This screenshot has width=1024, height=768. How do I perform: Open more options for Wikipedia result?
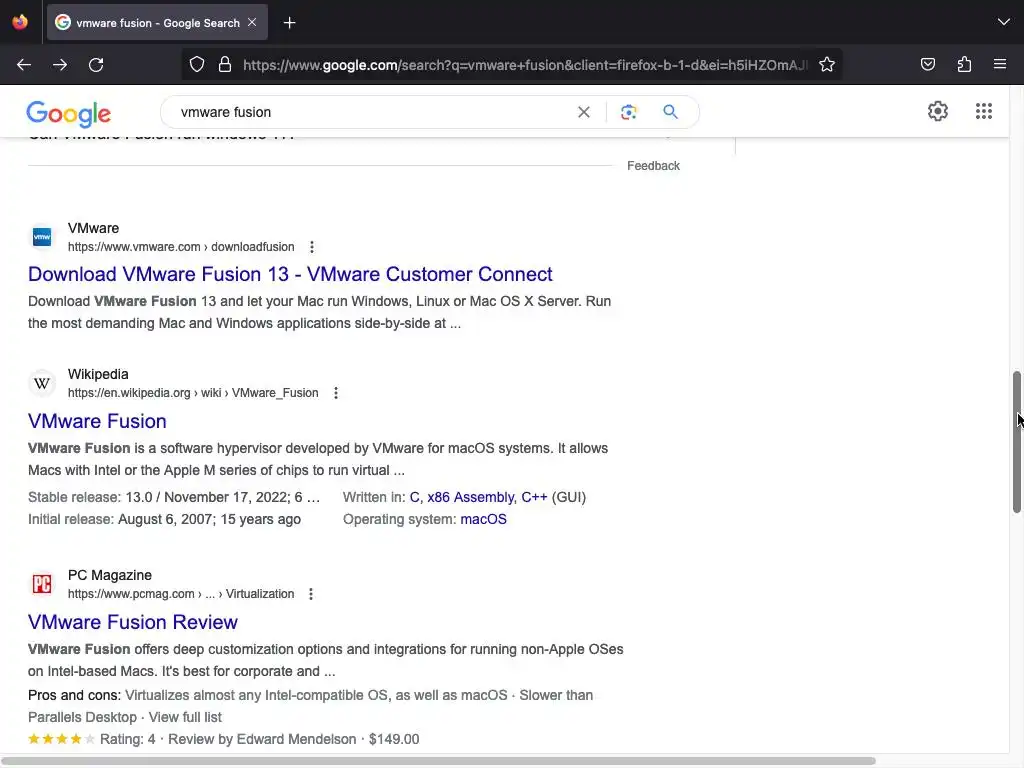click(x=336, y=393)
